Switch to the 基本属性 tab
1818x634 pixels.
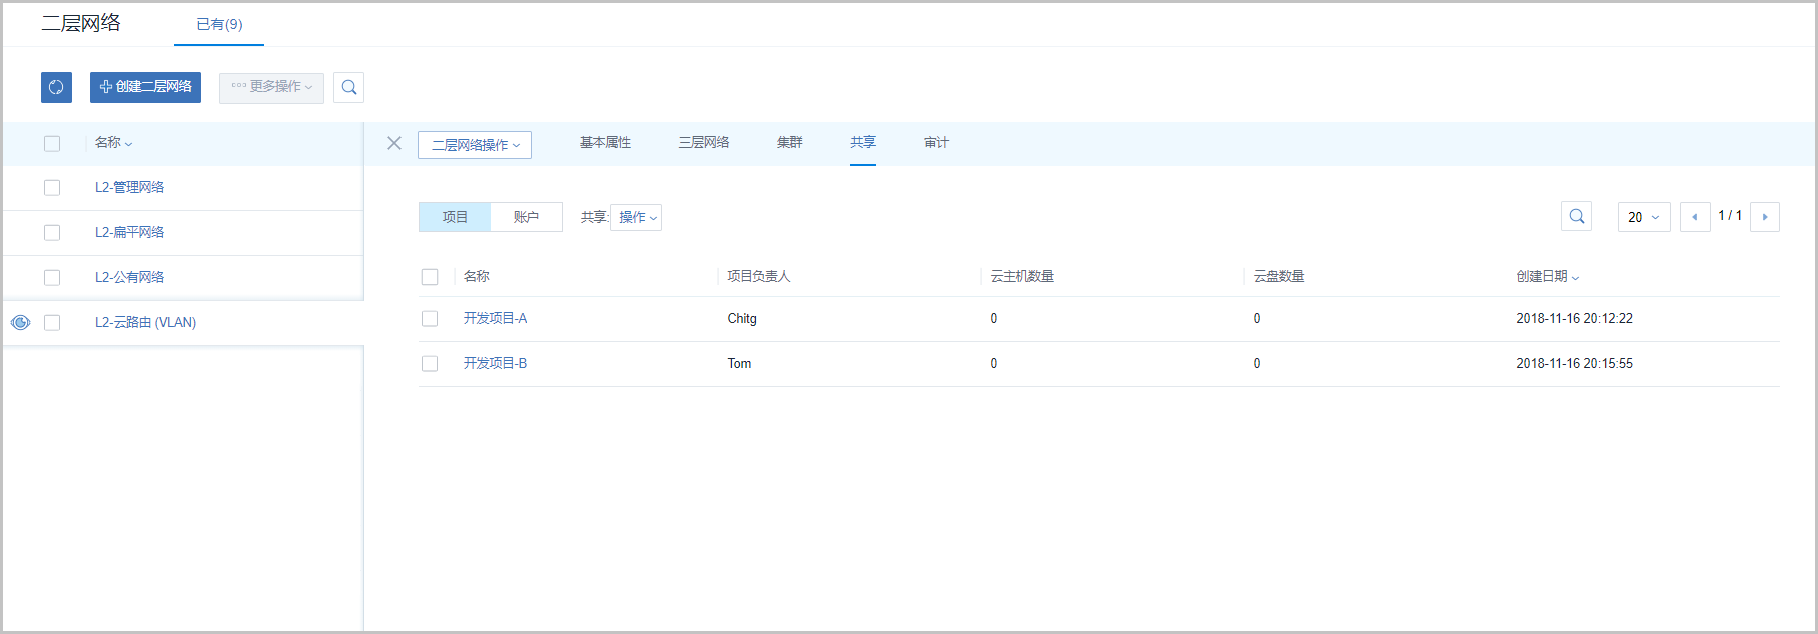pos(605,143)
